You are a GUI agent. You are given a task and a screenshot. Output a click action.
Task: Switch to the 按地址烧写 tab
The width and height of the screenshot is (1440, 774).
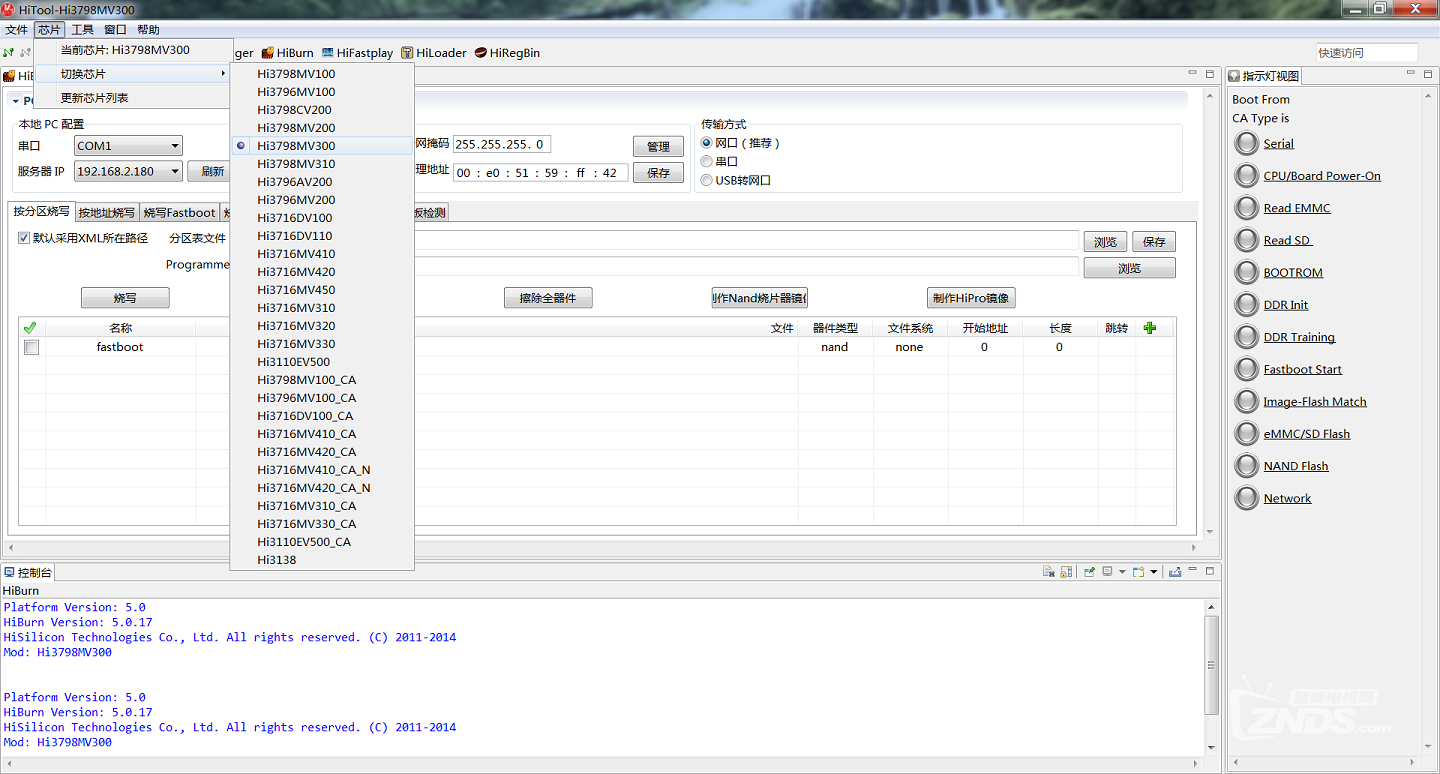106,212
